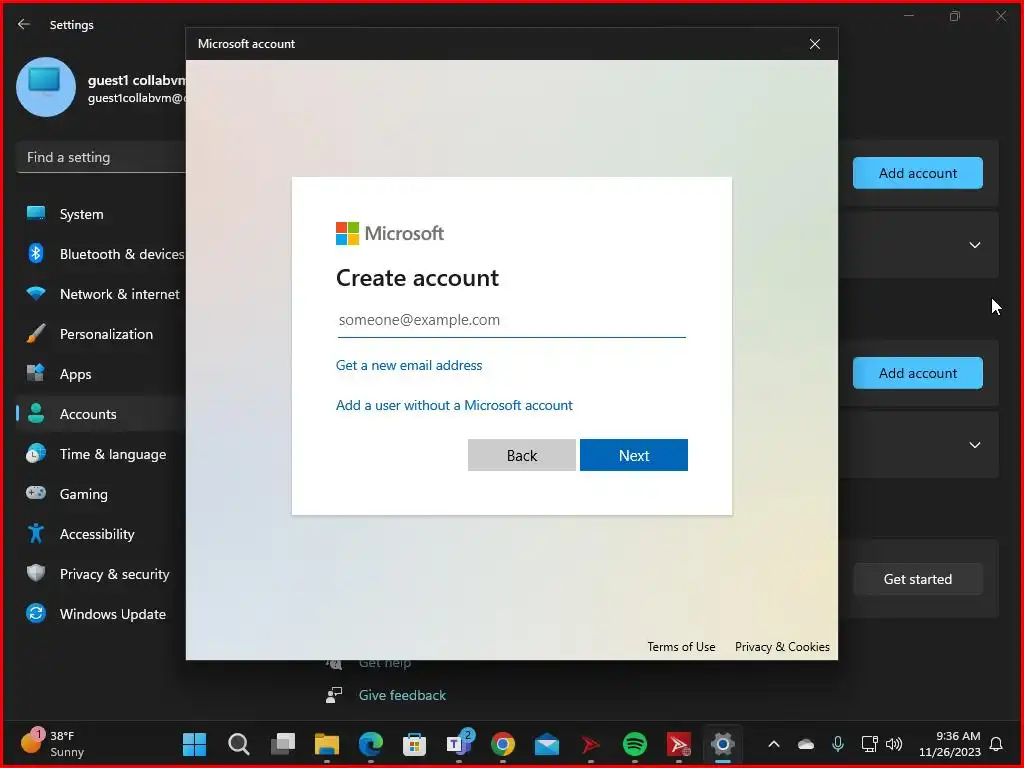Open Microsoft Teams from taskbar
Screen dimensions: 1024x768
(458, 744)
